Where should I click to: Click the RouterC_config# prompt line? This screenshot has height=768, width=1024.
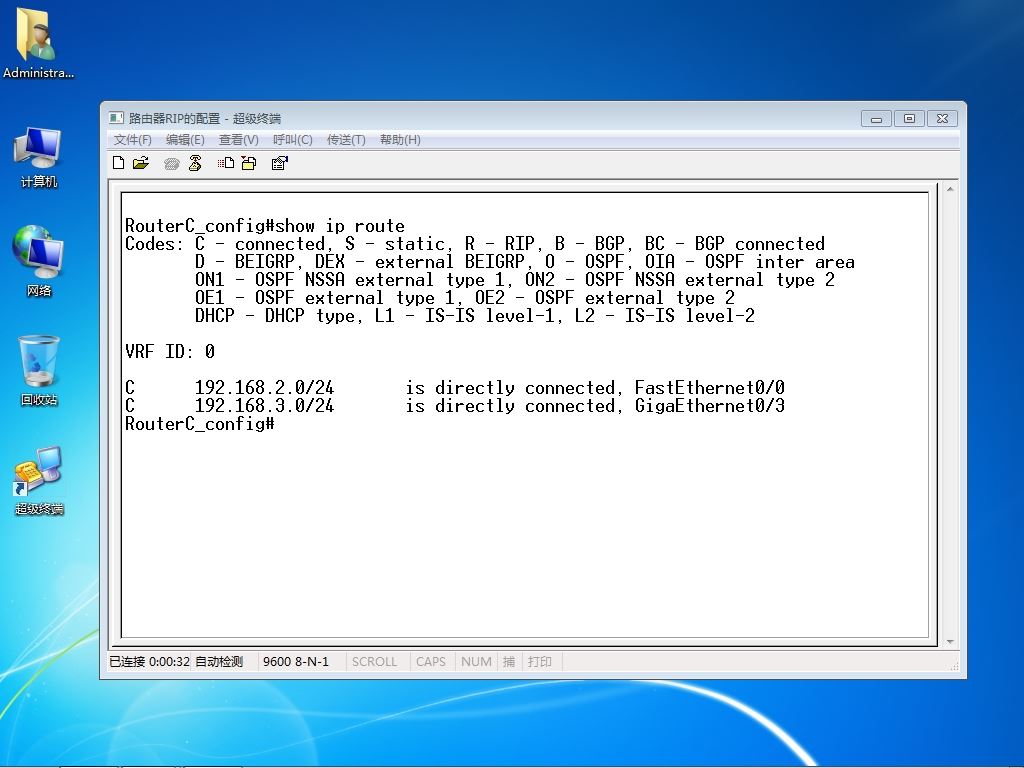200,424
